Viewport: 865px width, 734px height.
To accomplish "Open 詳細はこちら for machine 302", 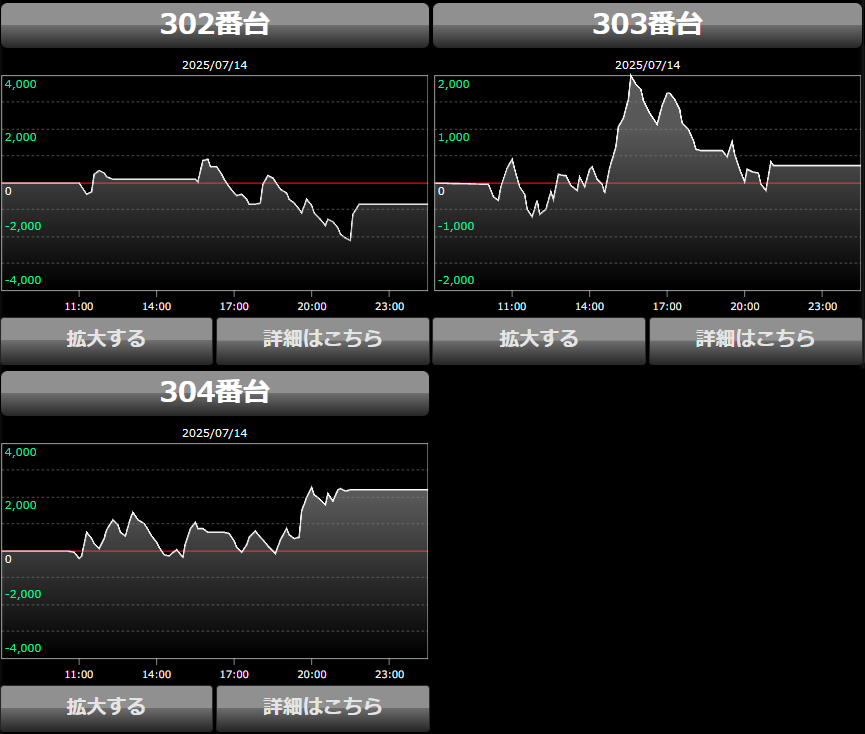I will coord(323,341).
